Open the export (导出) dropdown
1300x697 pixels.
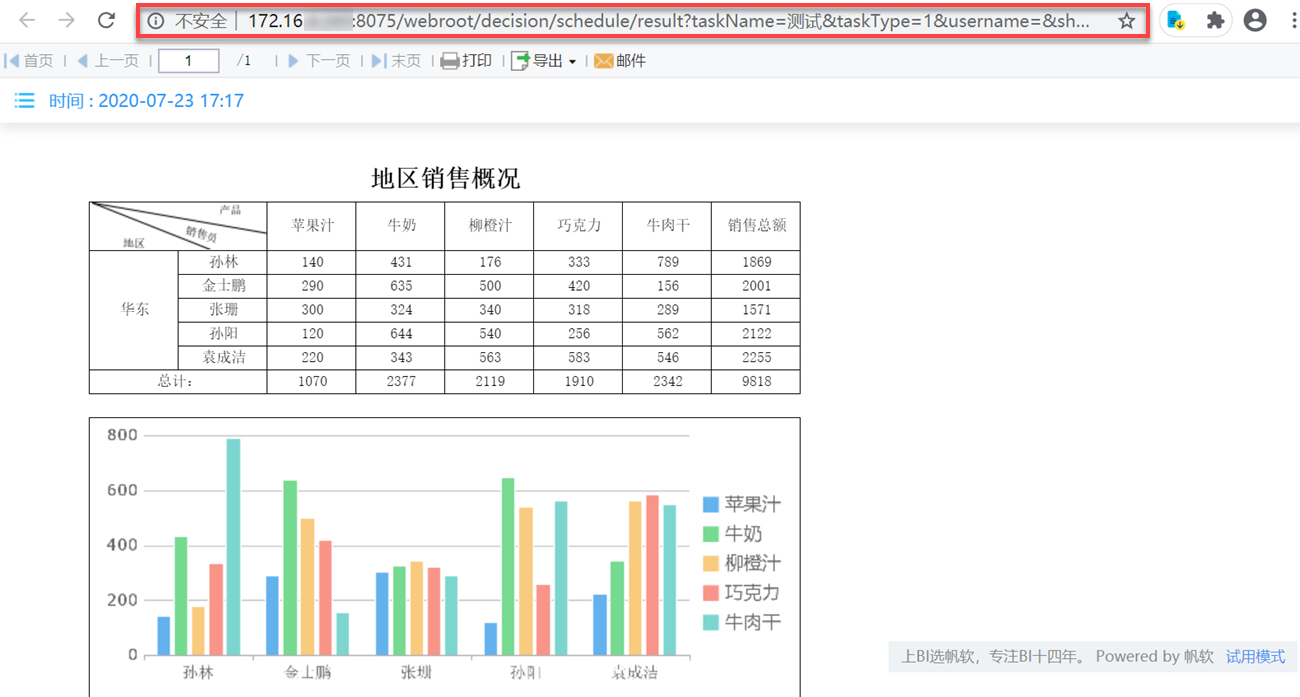coord(544,61)
